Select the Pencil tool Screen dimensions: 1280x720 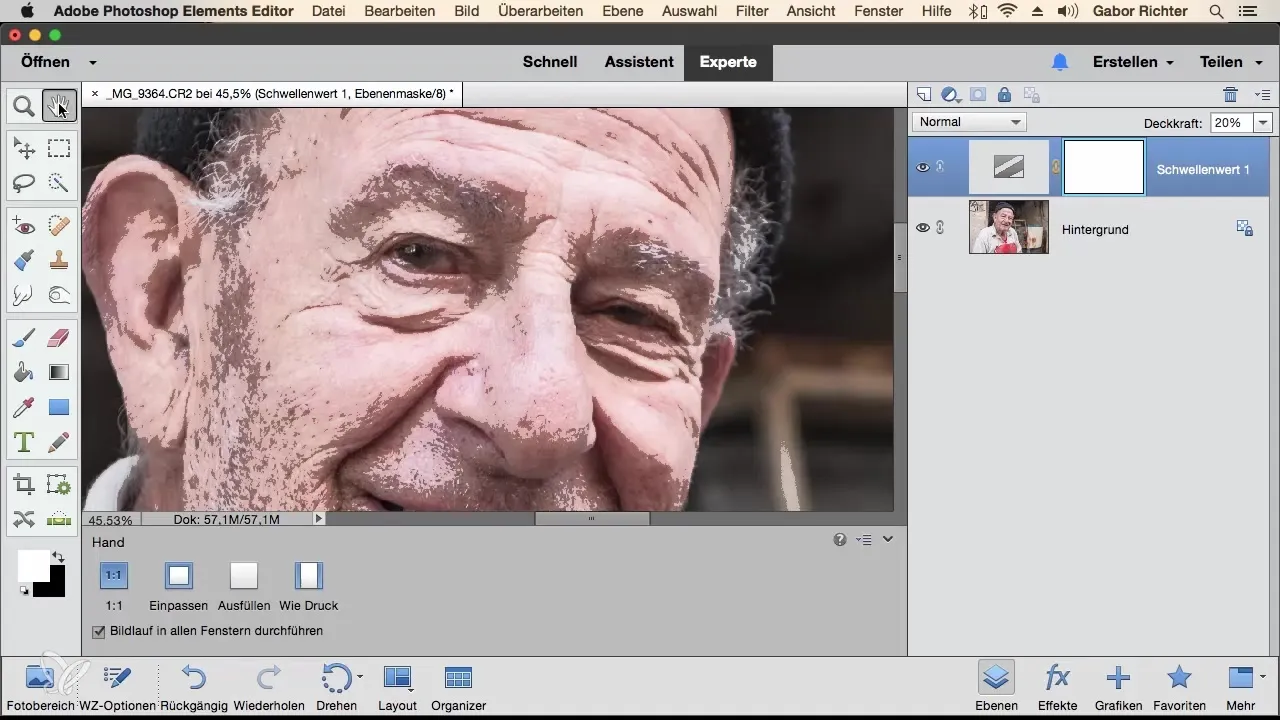point(58,441)
